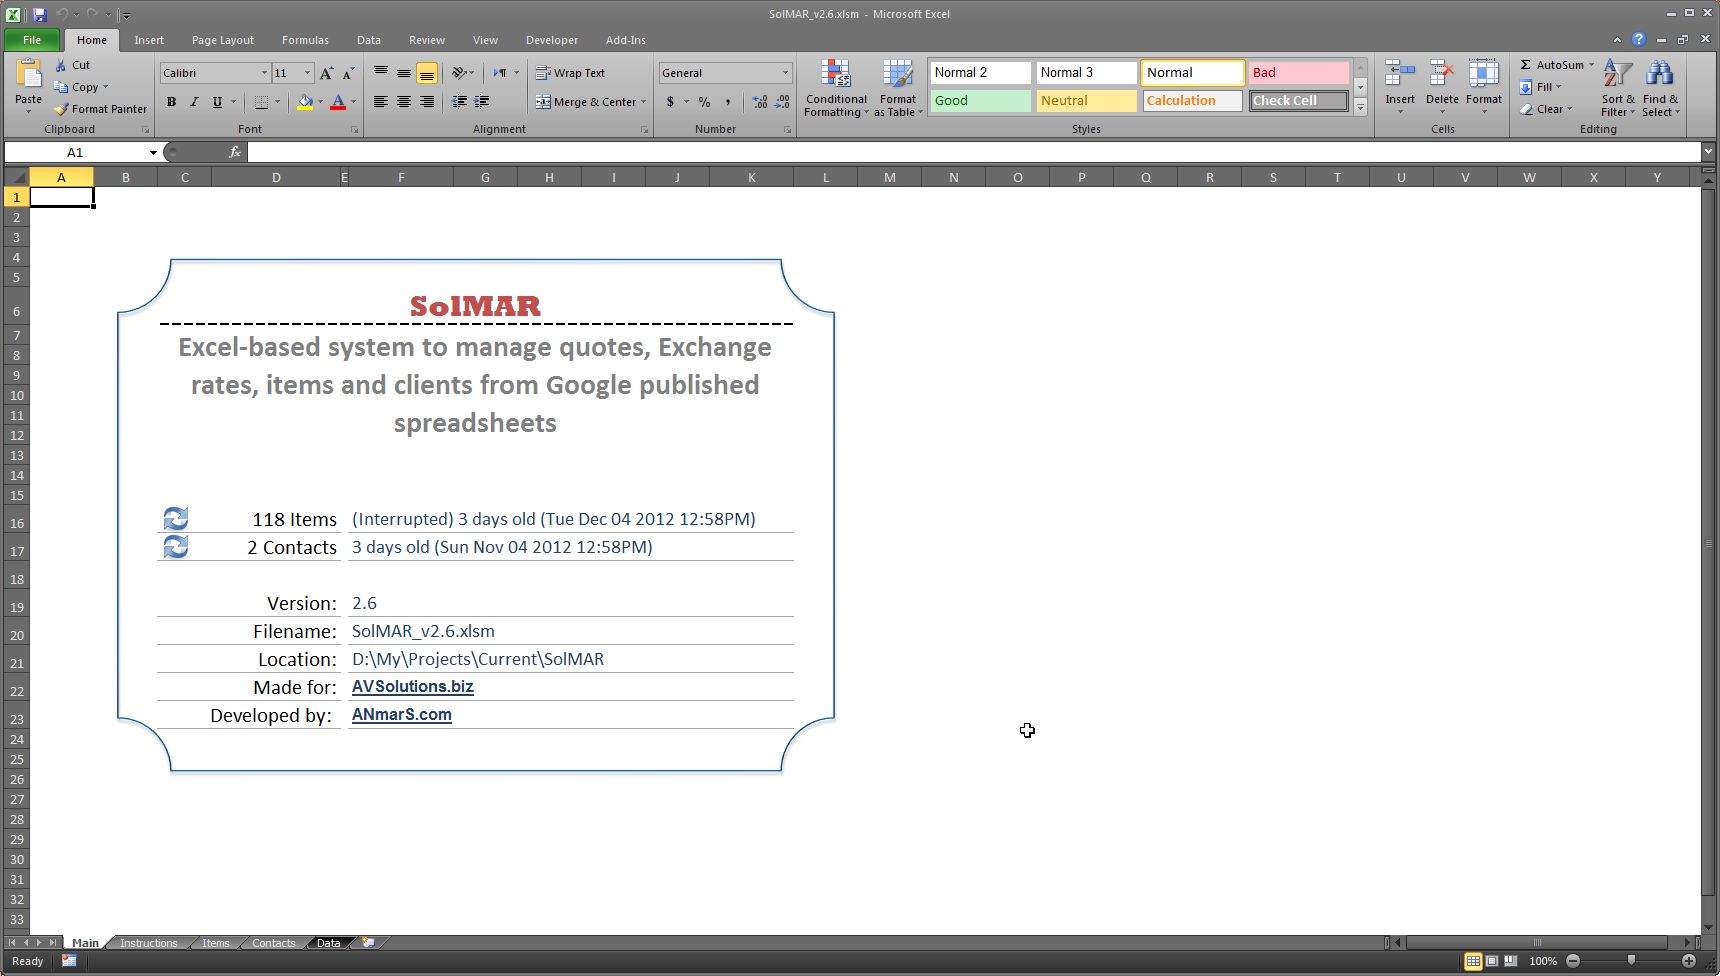Expand the Clear dropdown
1720x976 pixels.
[x=1569, y=109]
